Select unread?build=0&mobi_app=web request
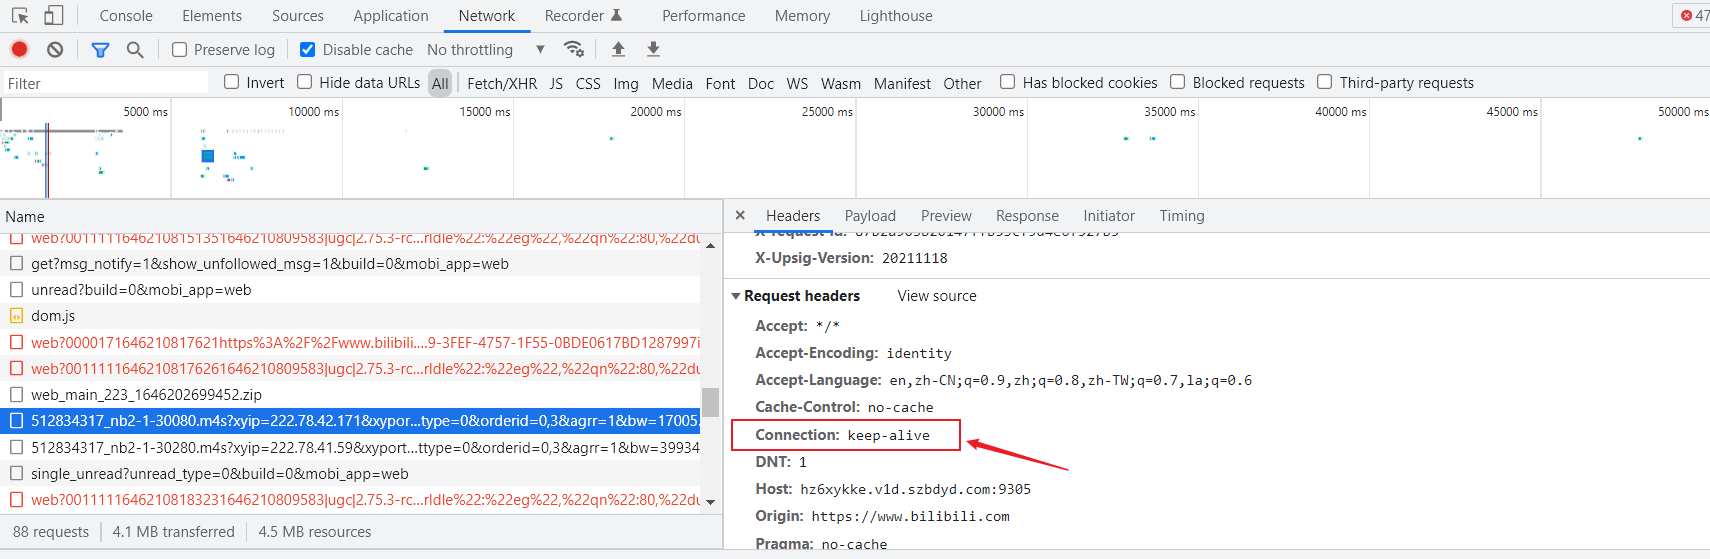Viewport: 1710px width, 559px height. [350, 290]
